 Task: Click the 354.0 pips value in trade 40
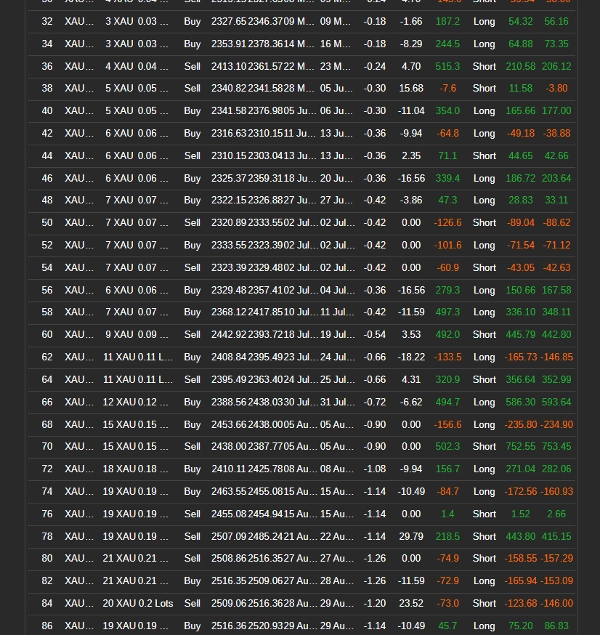447,111
